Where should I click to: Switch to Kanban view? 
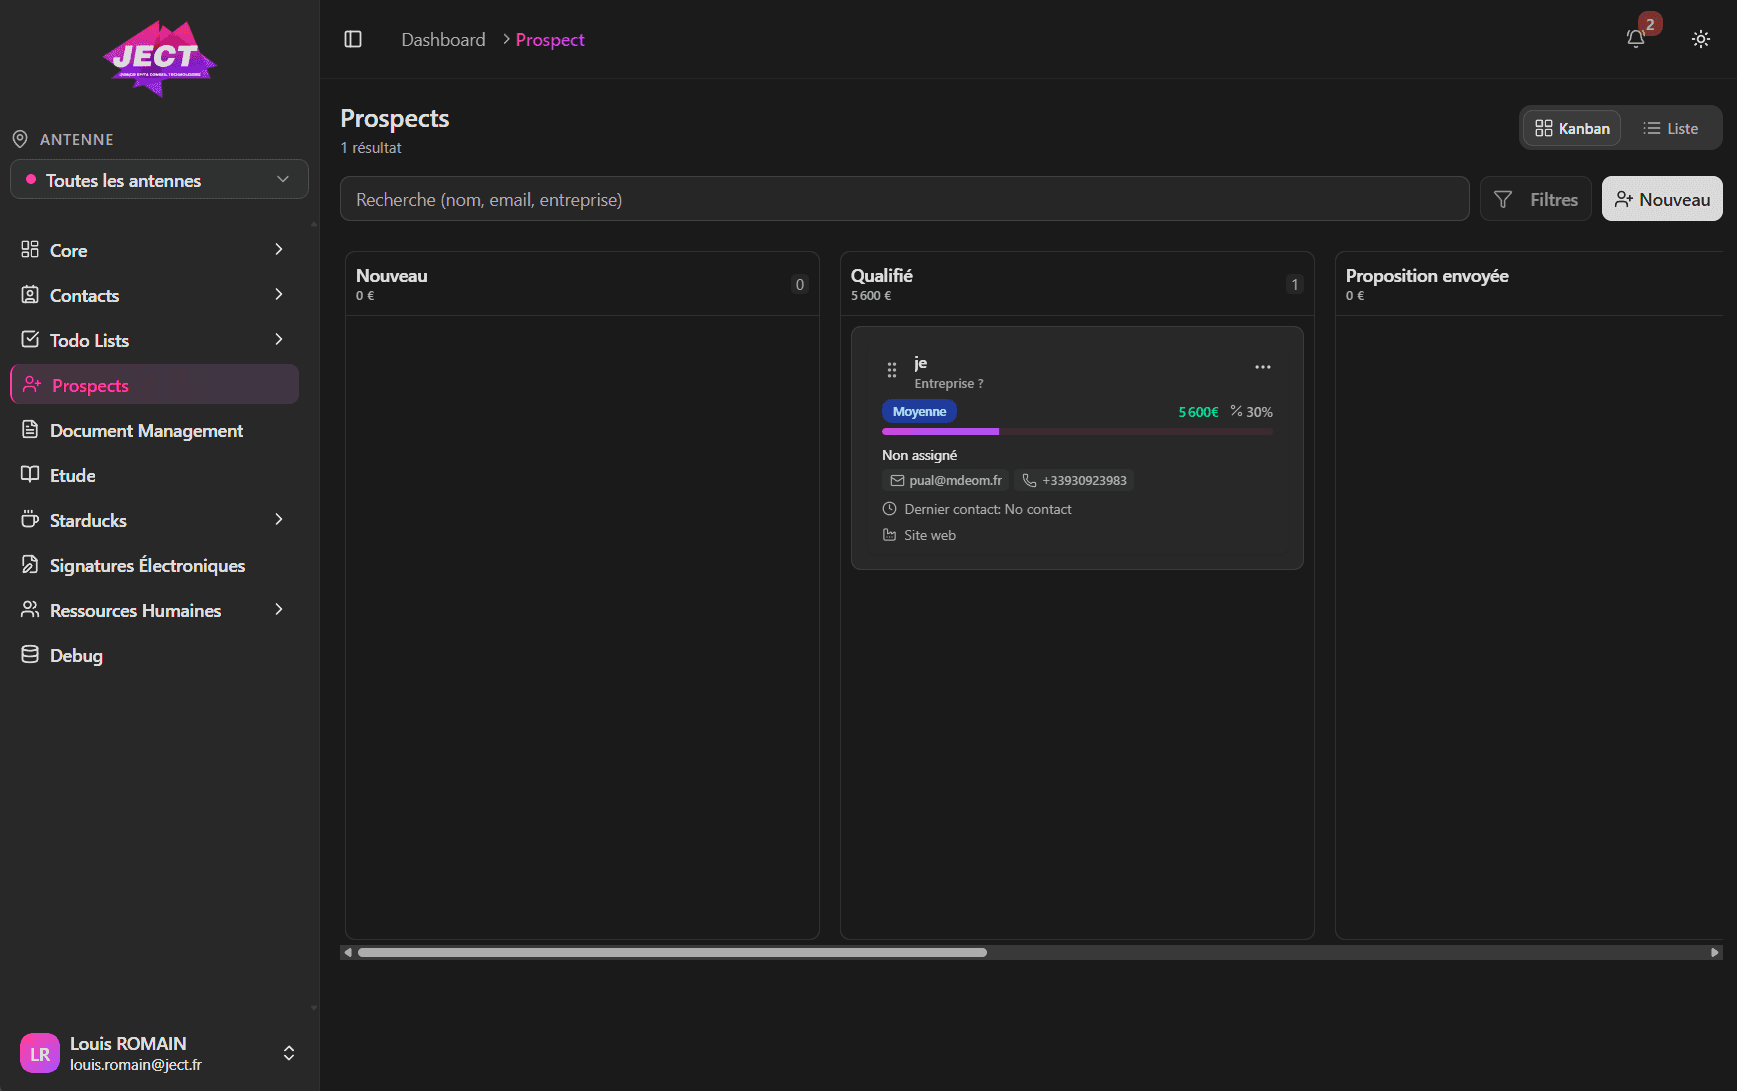[x=1572, y=128]
